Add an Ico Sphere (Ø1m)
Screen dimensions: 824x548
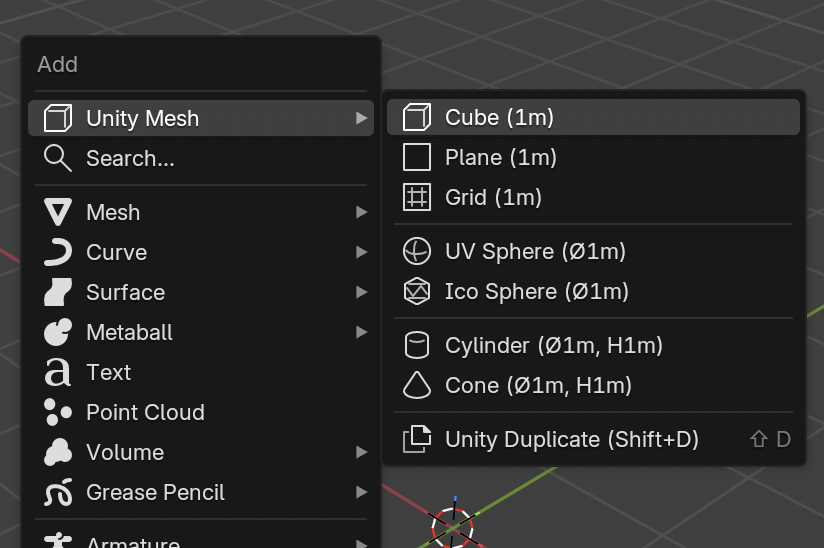(593, 291)
